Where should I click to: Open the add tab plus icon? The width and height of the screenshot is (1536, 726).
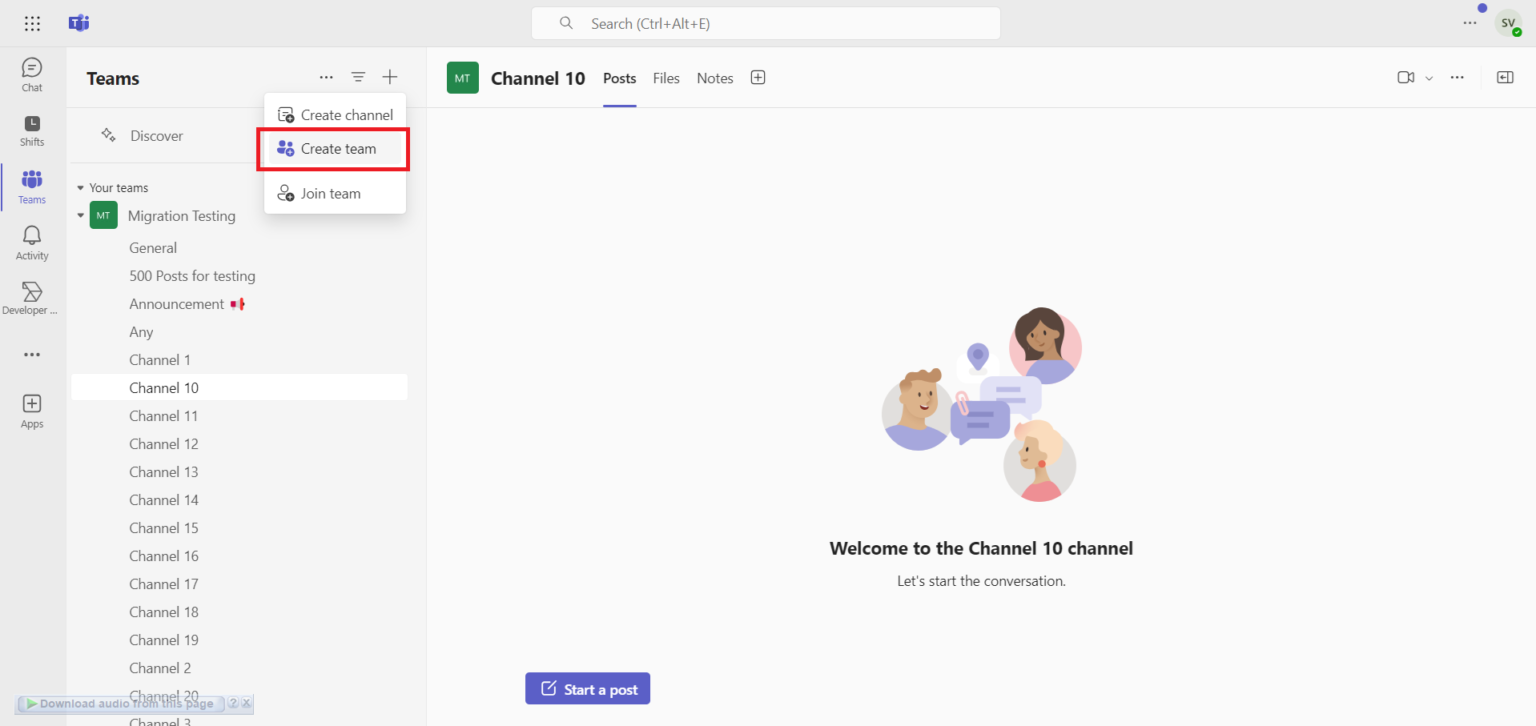(757, 77)
